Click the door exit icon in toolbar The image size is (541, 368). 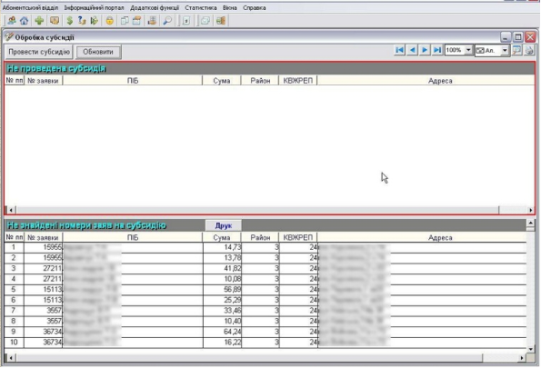click(x=221, y=21)
